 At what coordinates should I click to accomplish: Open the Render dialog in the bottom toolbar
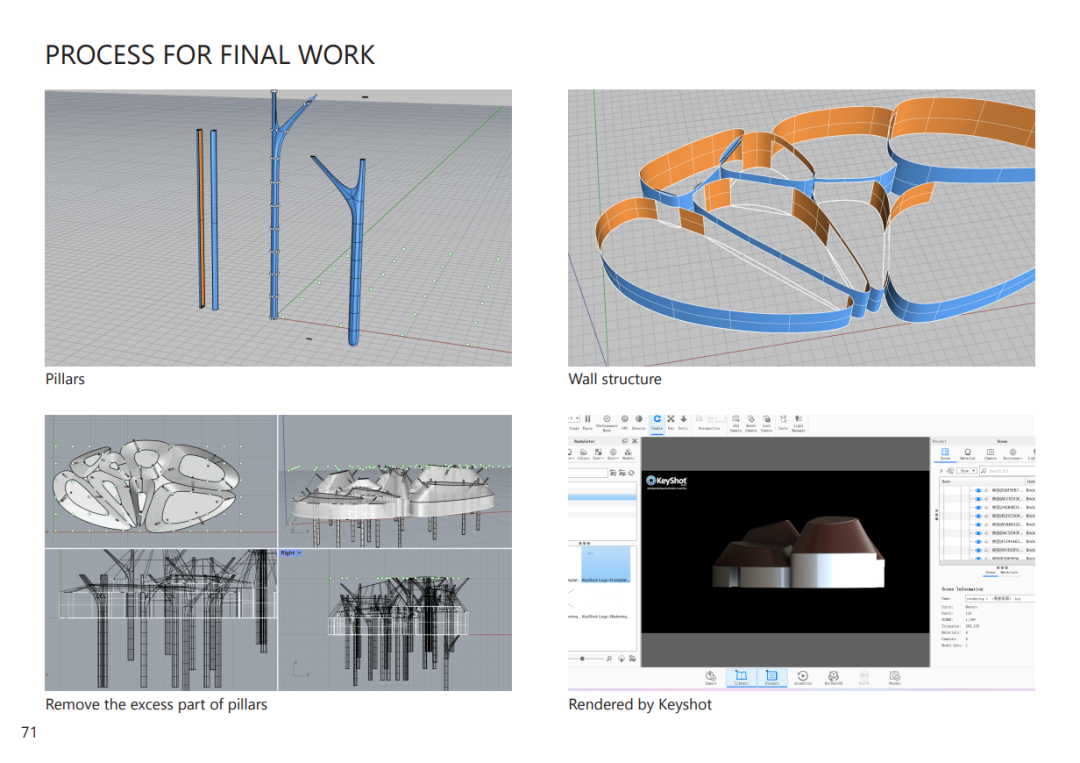coord(895,677)
